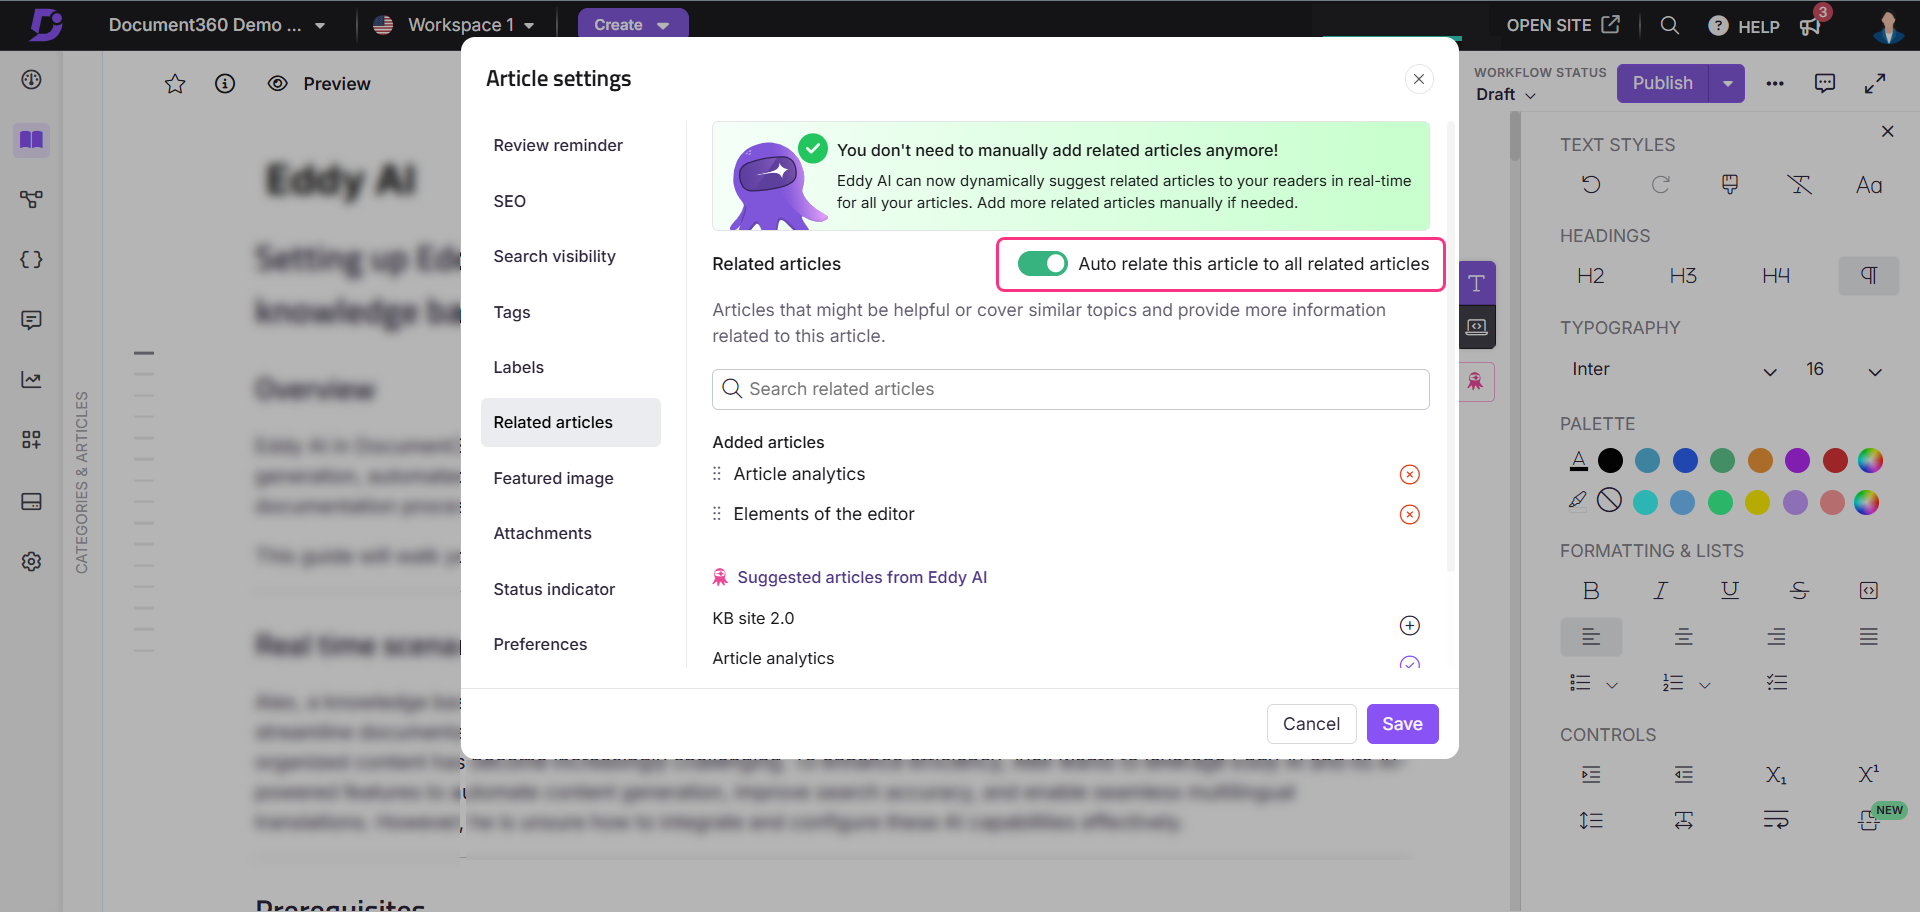
Task: Preview the article
Action: pyautogui.click(x=319, y=84)
